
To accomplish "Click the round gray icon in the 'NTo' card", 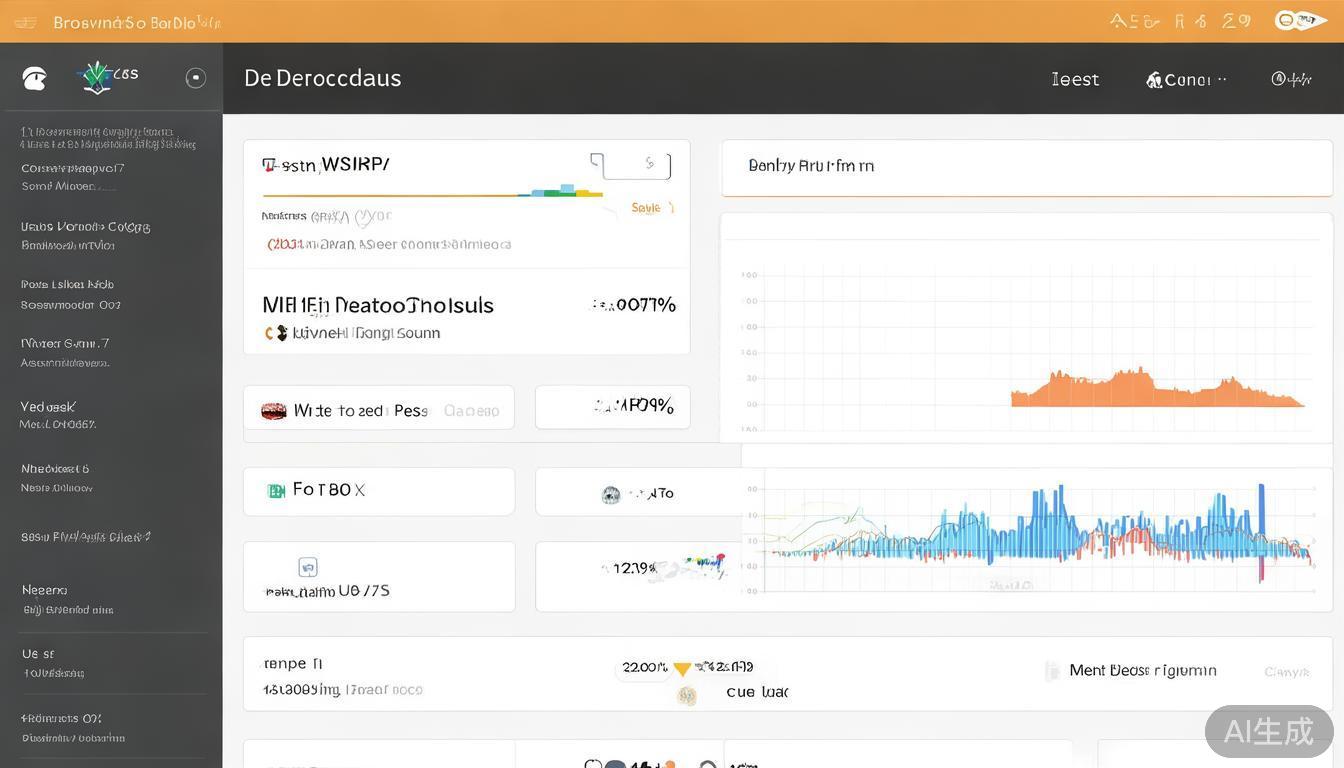I will [x=610, y=494].
